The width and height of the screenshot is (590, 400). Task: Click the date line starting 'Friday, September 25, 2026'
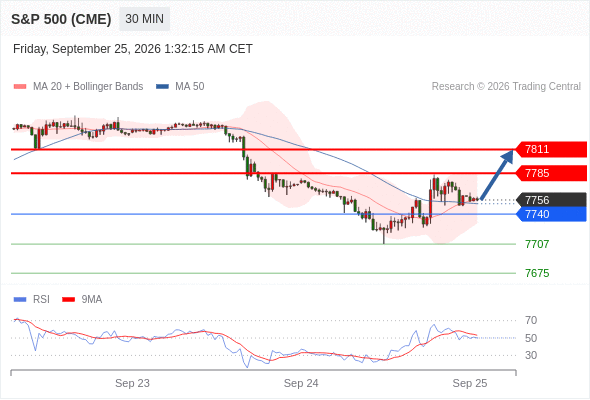pyautogui.click(x=133, y=49)
